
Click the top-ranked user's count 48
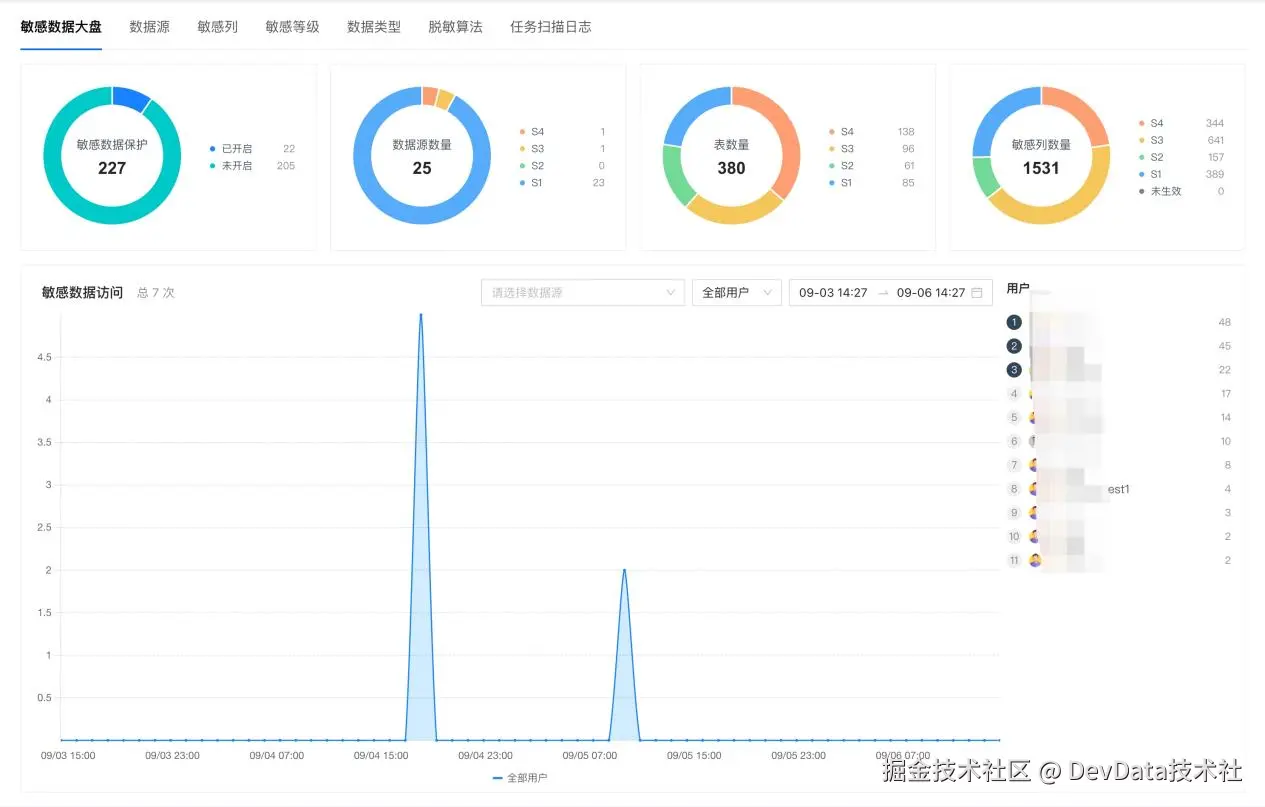[x=1225, y=322]
